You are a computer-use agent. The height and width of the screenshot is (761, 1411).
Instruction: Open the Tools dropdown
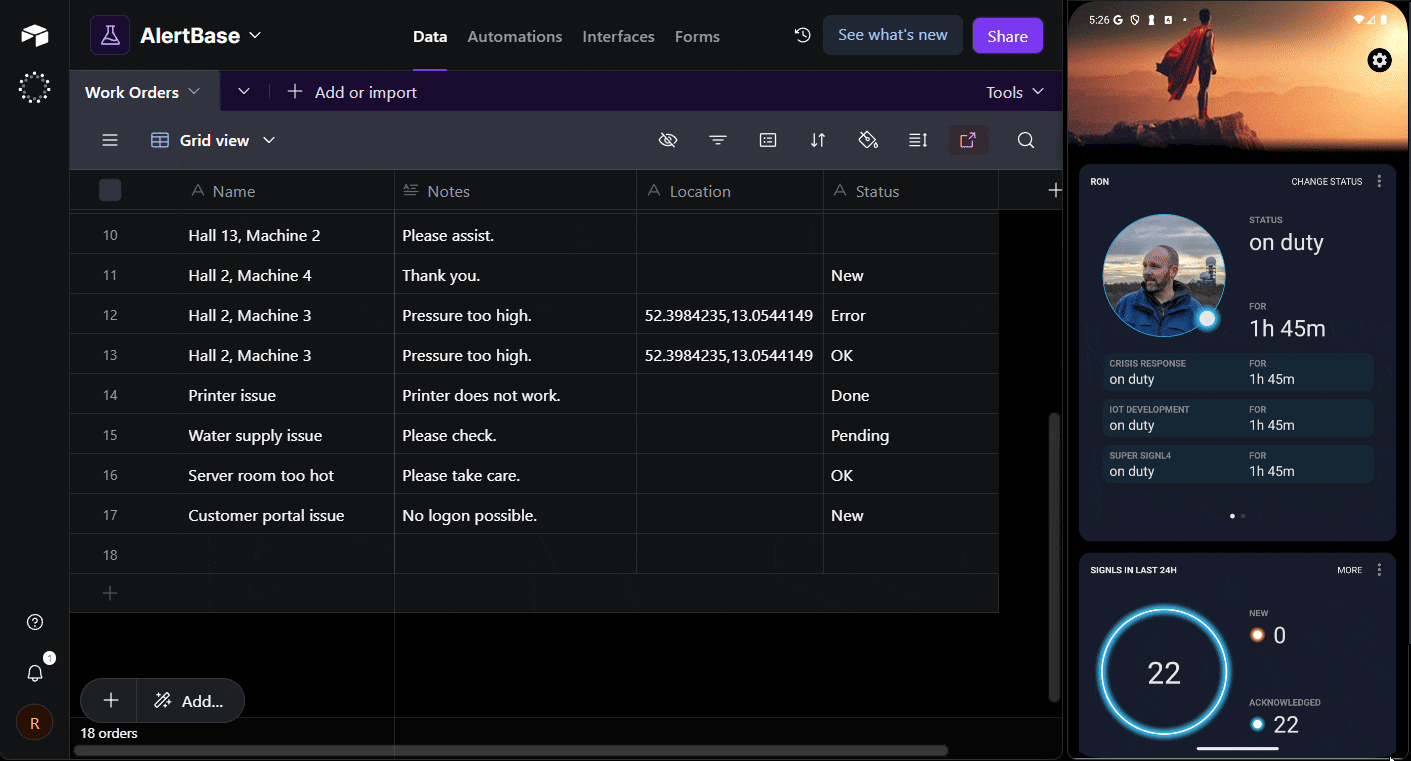pyautogui.click(x=1015, y=92)
